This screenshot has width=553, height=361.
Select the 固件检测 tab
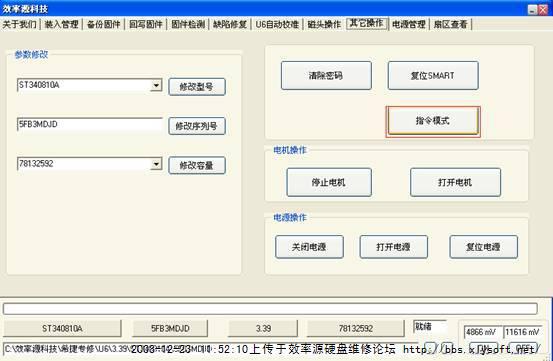pyautogui.click(x=188, y=24)
